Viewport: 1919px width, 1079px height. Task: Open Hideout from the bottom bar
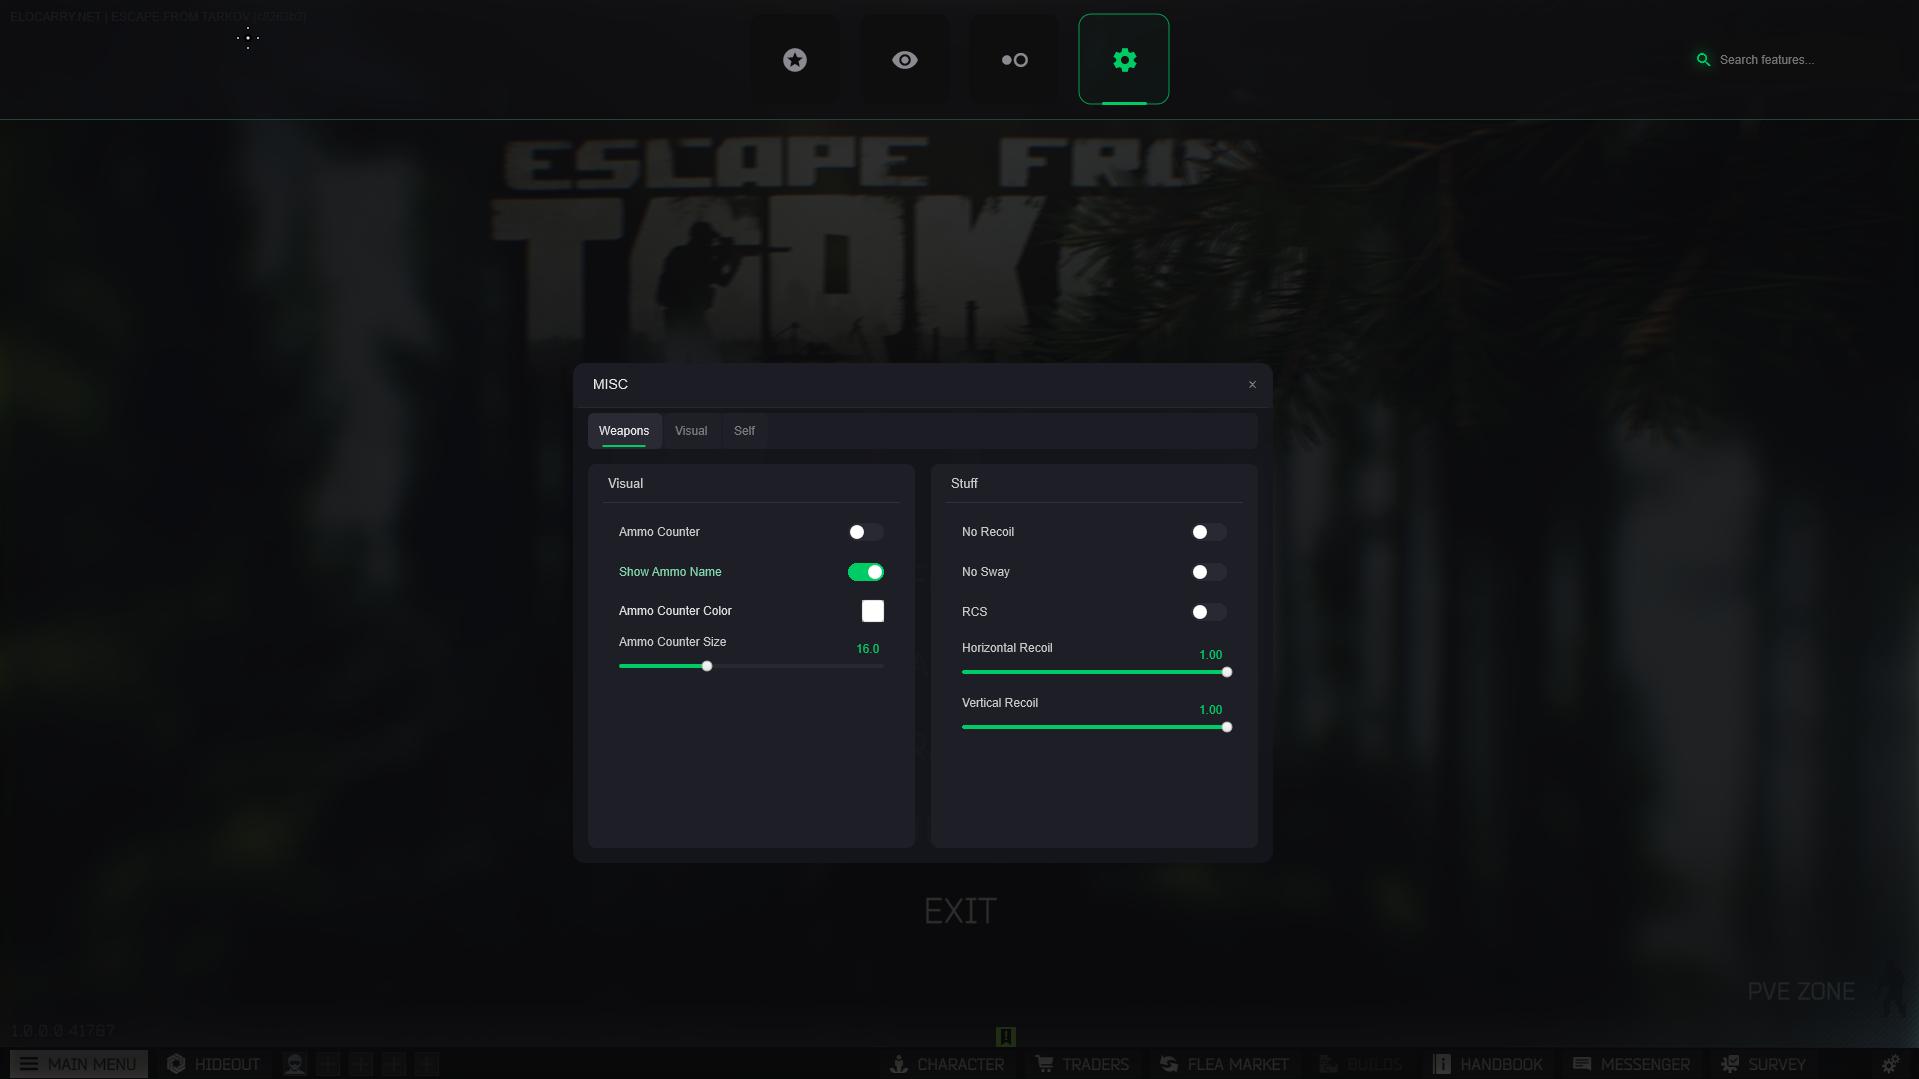(214, 1064)
